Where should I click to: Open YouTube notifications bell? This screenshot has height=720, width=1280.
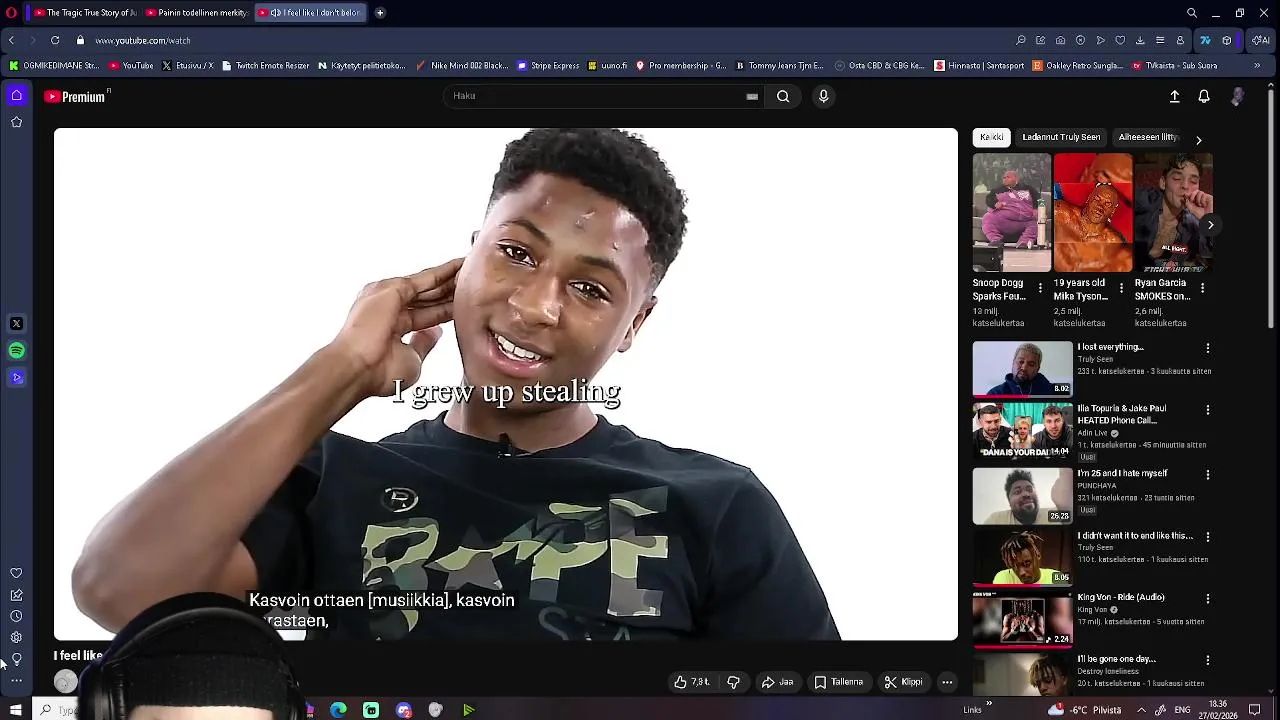click(1204, 96)
